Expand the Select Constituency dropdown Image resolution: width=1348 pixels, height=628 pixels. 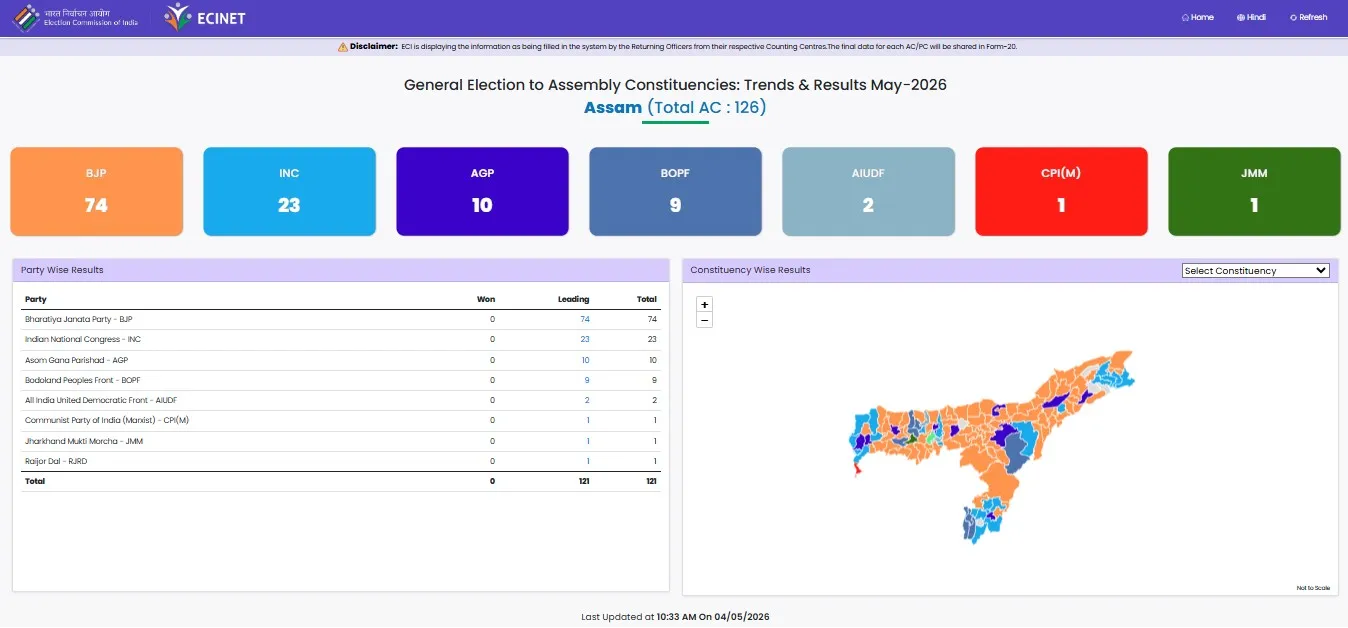click(1255, 270)
